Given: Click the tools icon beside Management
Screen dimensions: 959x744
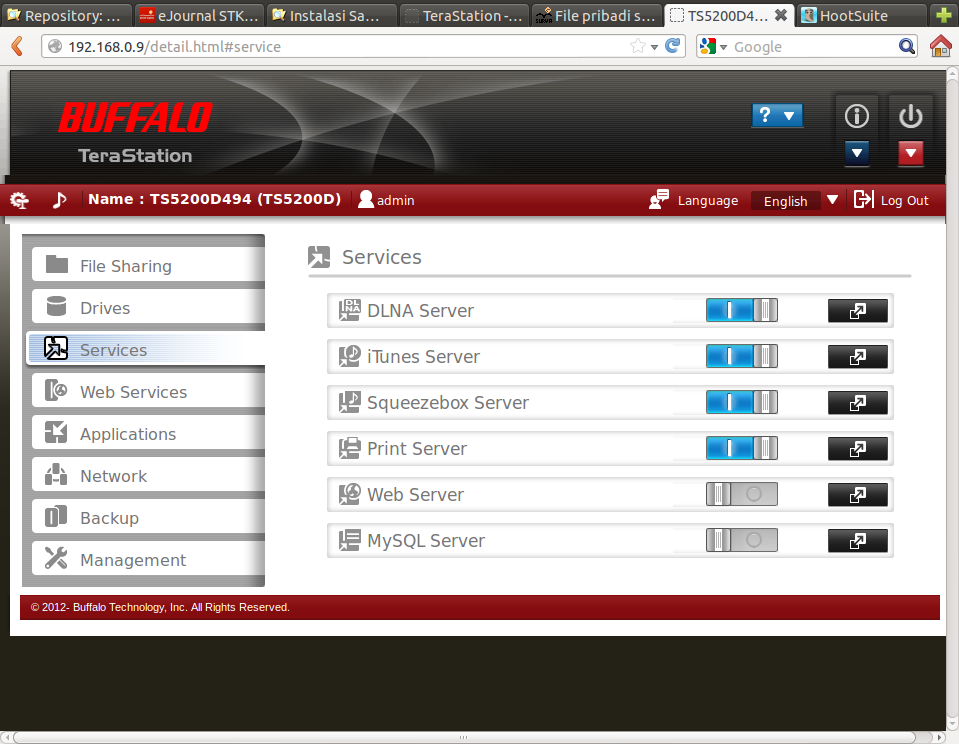Looking at the screenshot, I should tap(56, 558).
